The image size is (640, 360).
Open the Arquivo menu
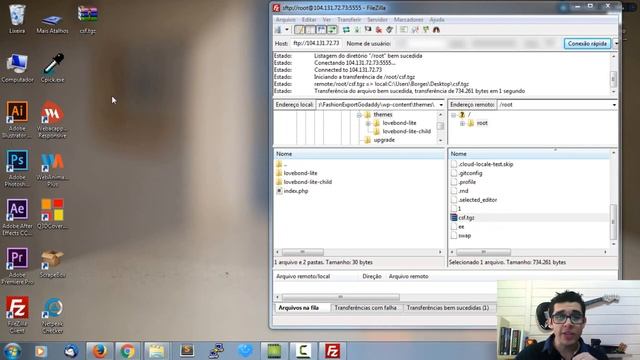[285, 20]
